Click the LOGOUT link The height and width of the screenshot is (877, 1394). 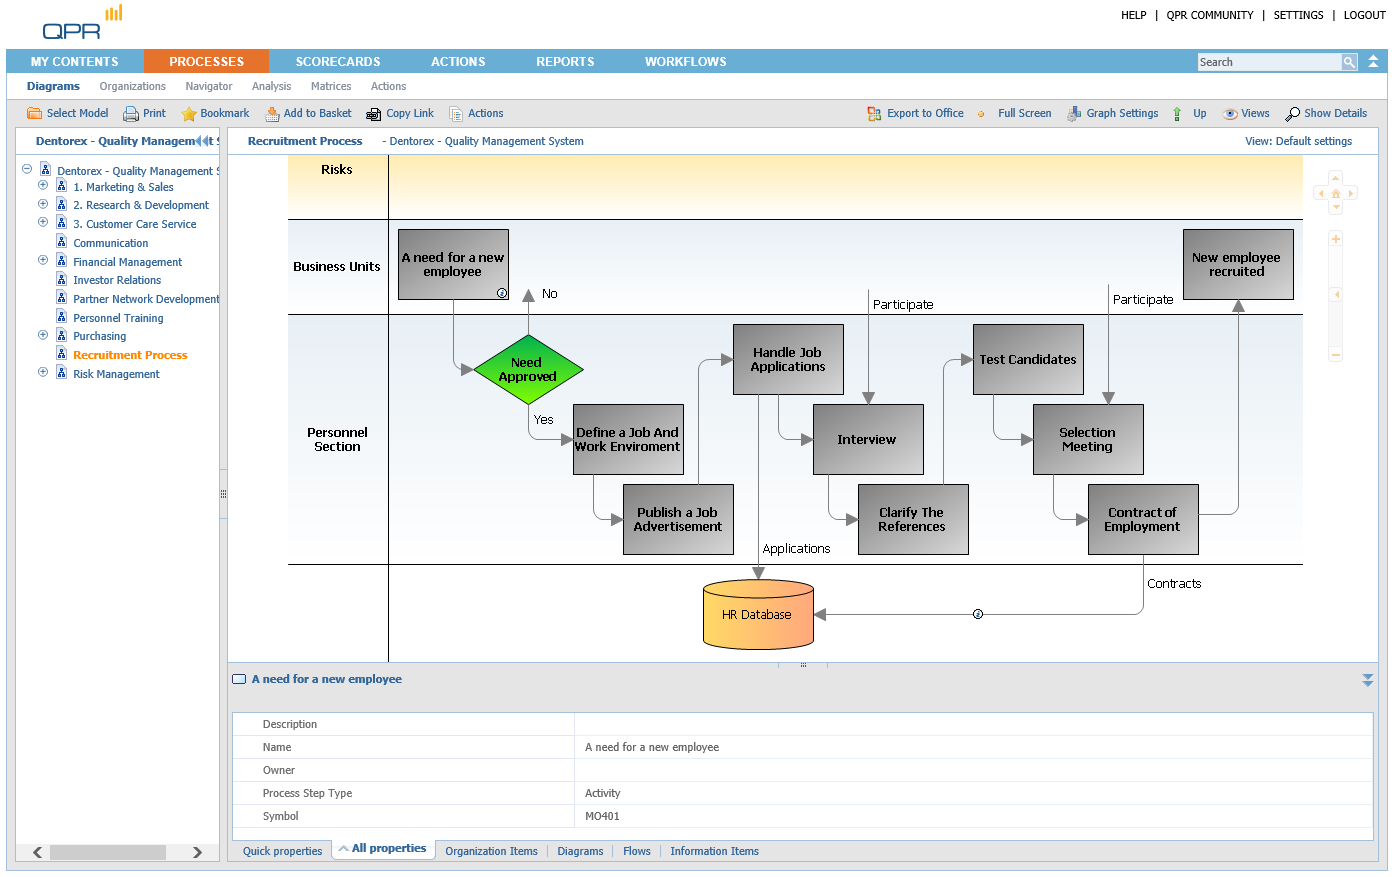tap(1364, 15)
